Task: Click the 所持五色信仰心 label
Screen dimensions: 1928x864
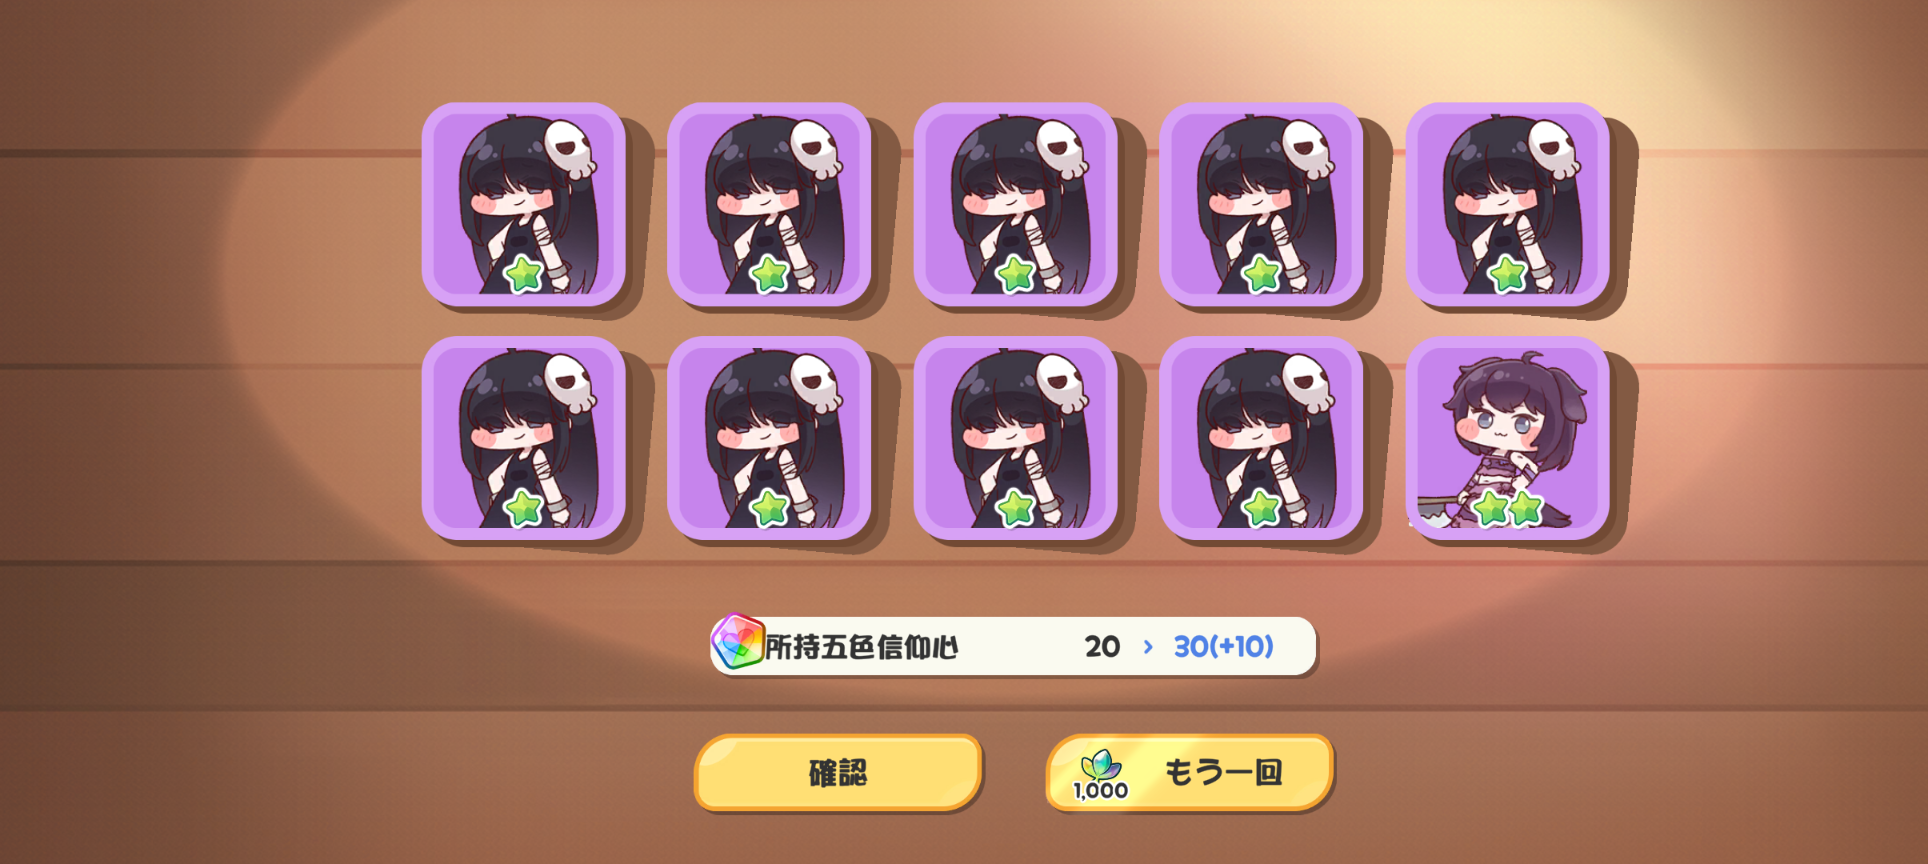Action: click(862, 647)
